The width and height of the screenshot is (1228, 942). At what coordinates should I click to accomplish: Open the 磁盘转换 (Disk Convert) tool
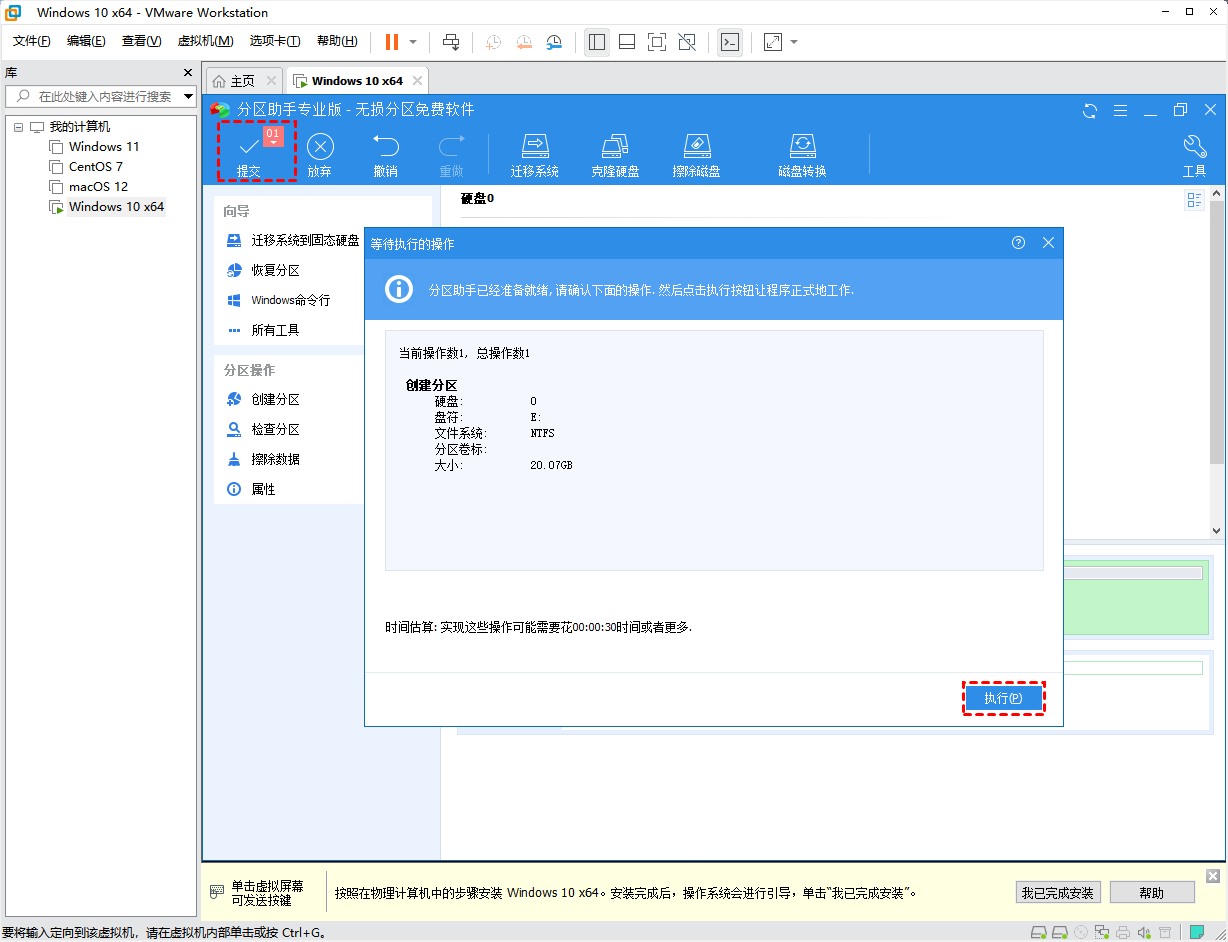802,155
